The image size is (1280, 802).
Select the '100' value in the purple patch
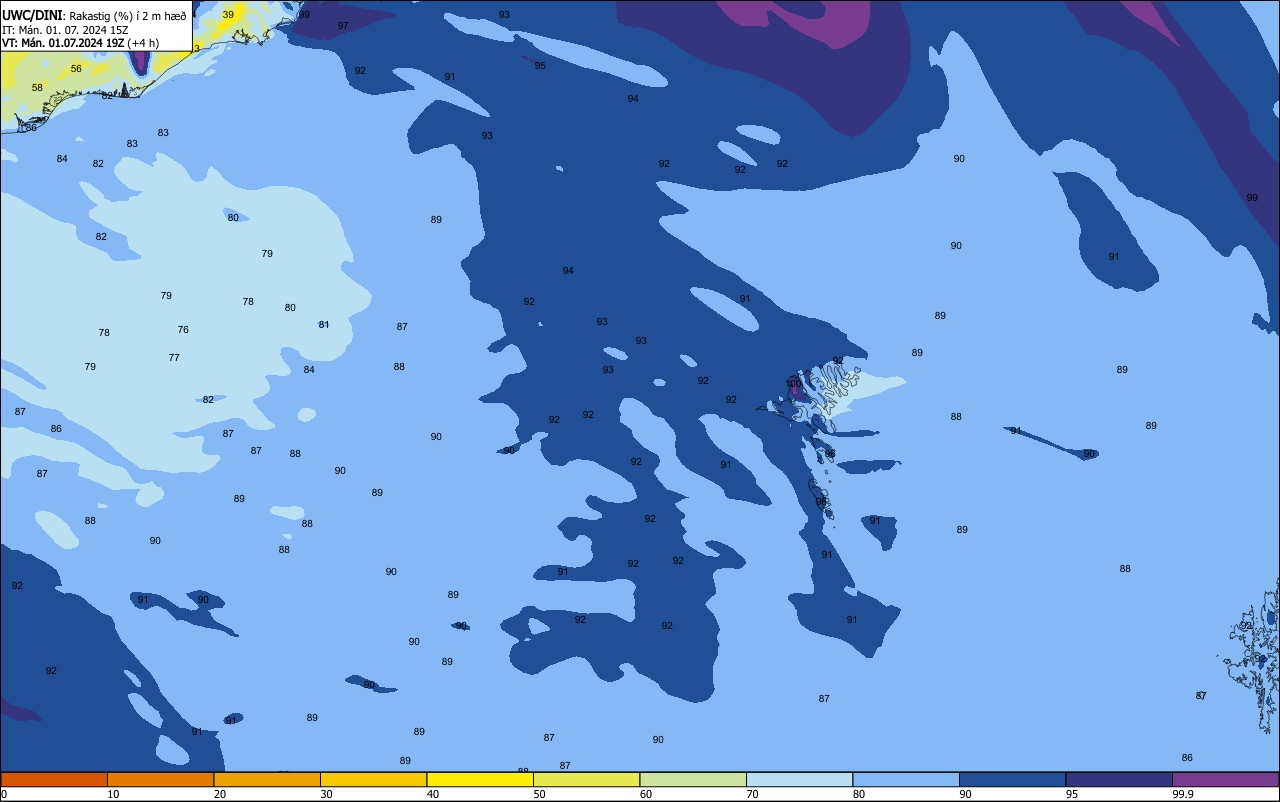794,384
